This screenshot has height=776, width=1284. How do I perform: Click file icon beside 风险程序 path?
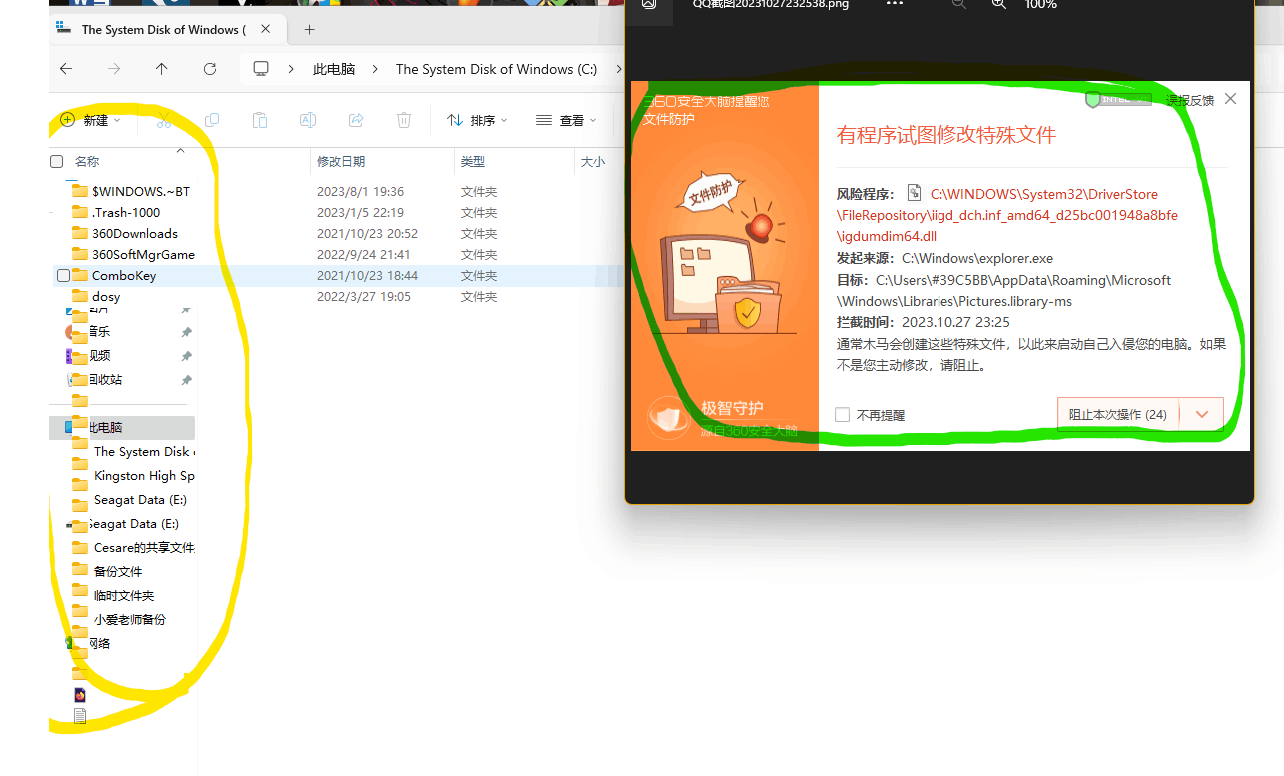pos(914,192)
